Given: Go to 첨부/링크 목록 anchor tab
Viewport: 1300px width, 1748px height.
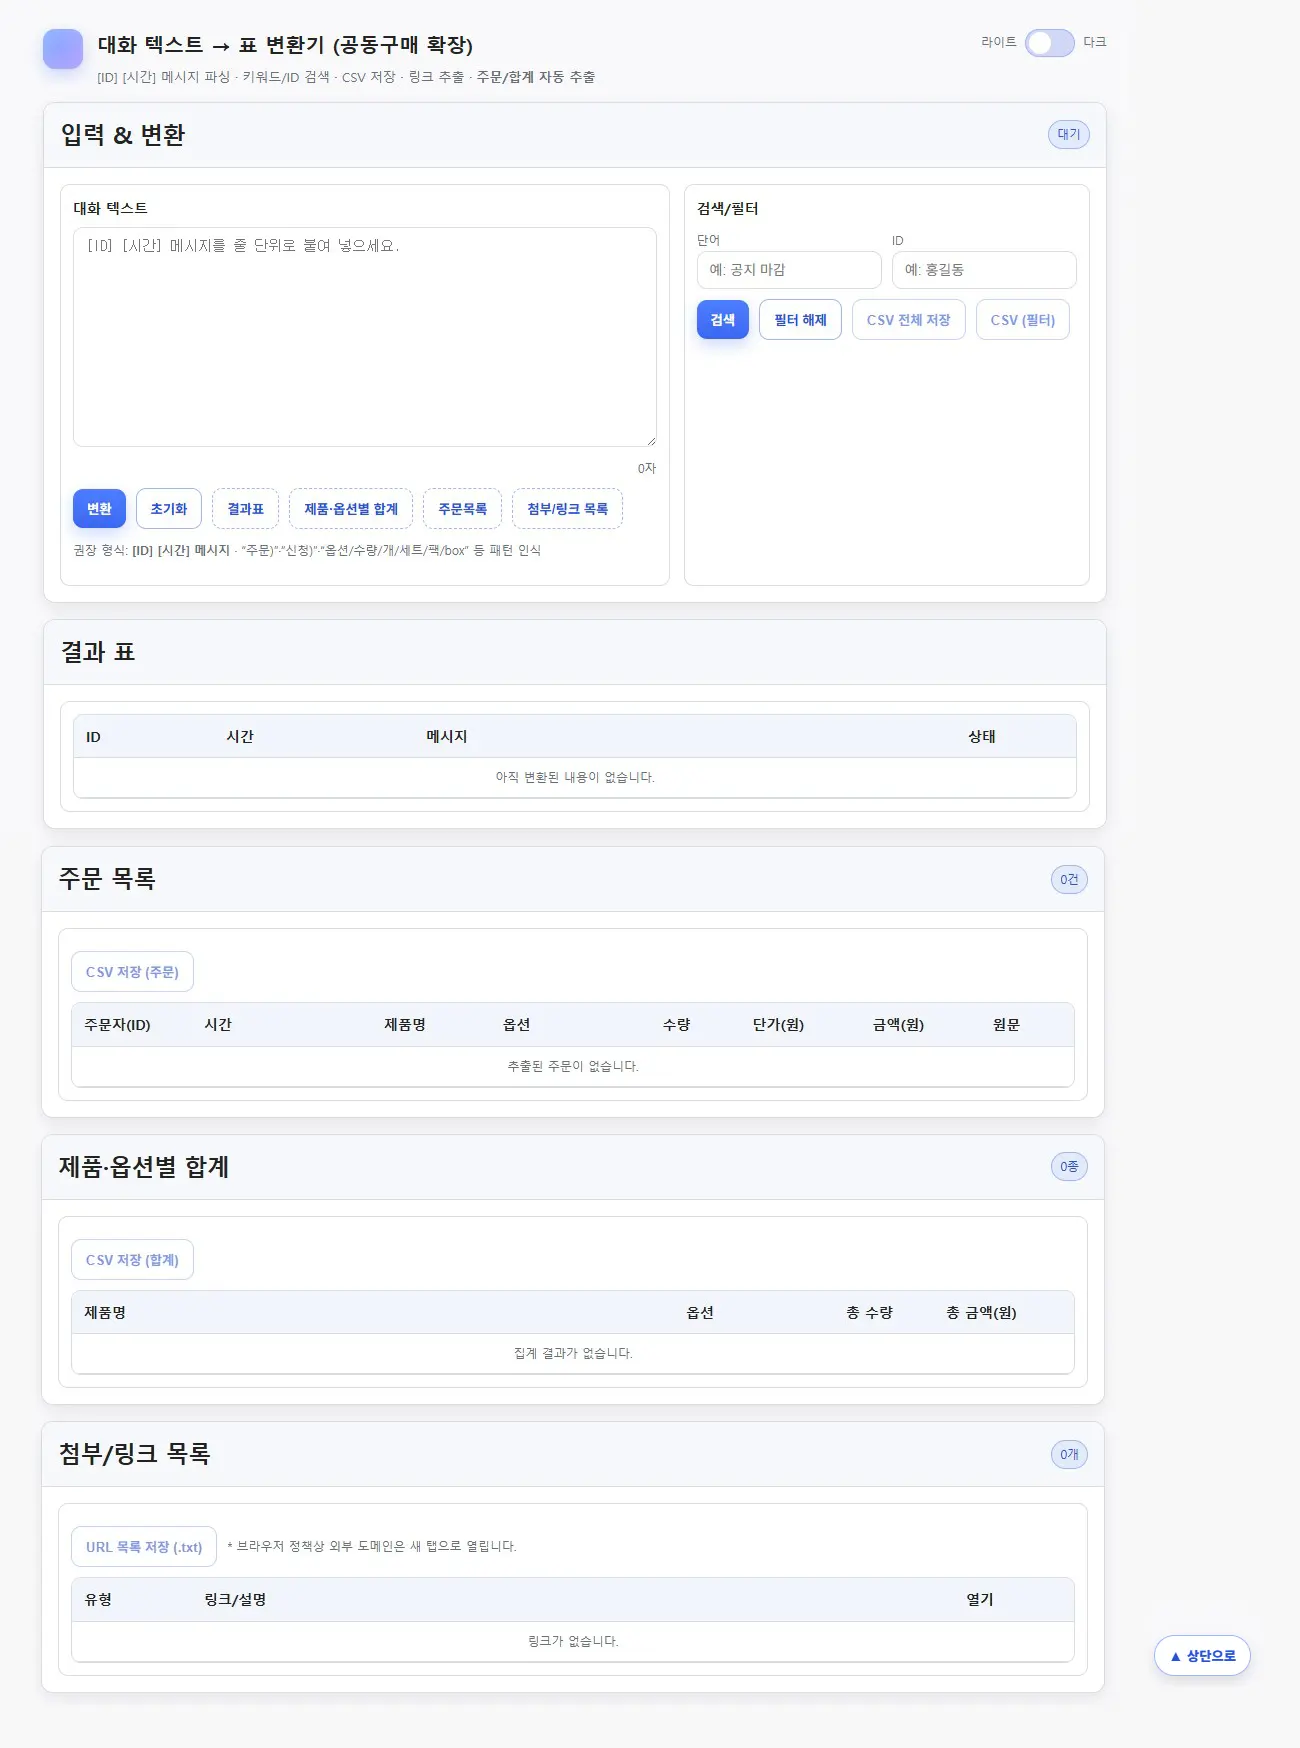Looking at the screenshot, I should [x=567, y=509].
